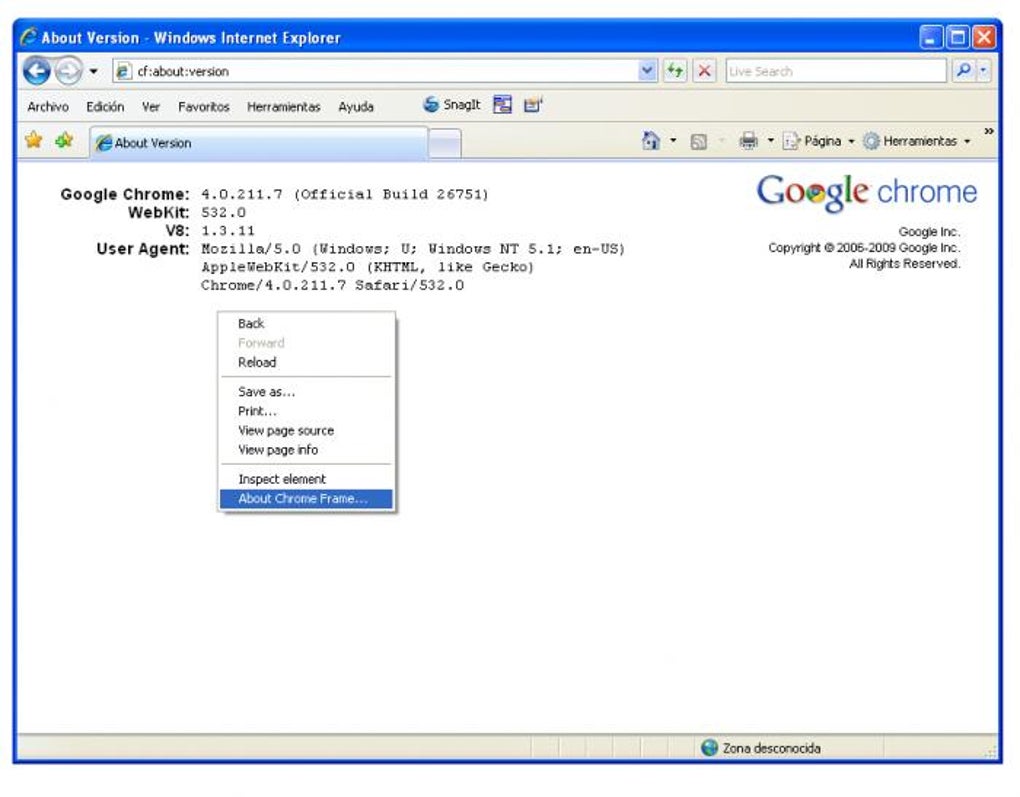Choose View page info in context menu
The width and height of the screenshot is (1020, 797).
pos(306,450)
